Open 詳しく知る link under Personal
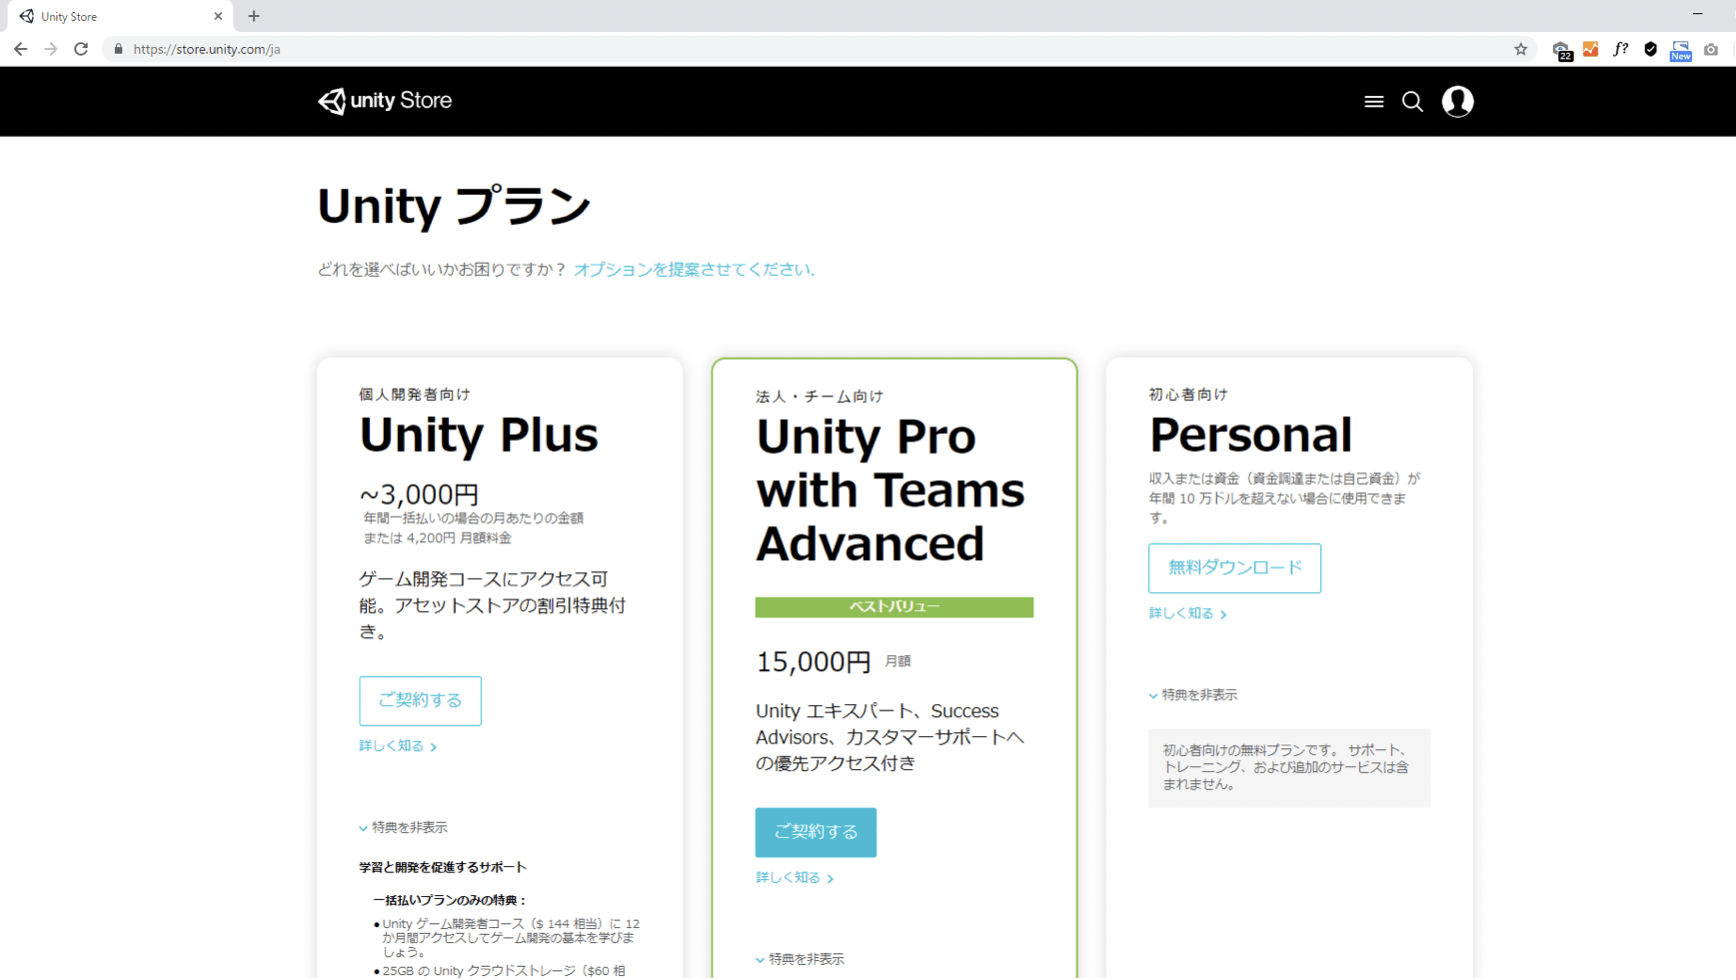 1187,614
